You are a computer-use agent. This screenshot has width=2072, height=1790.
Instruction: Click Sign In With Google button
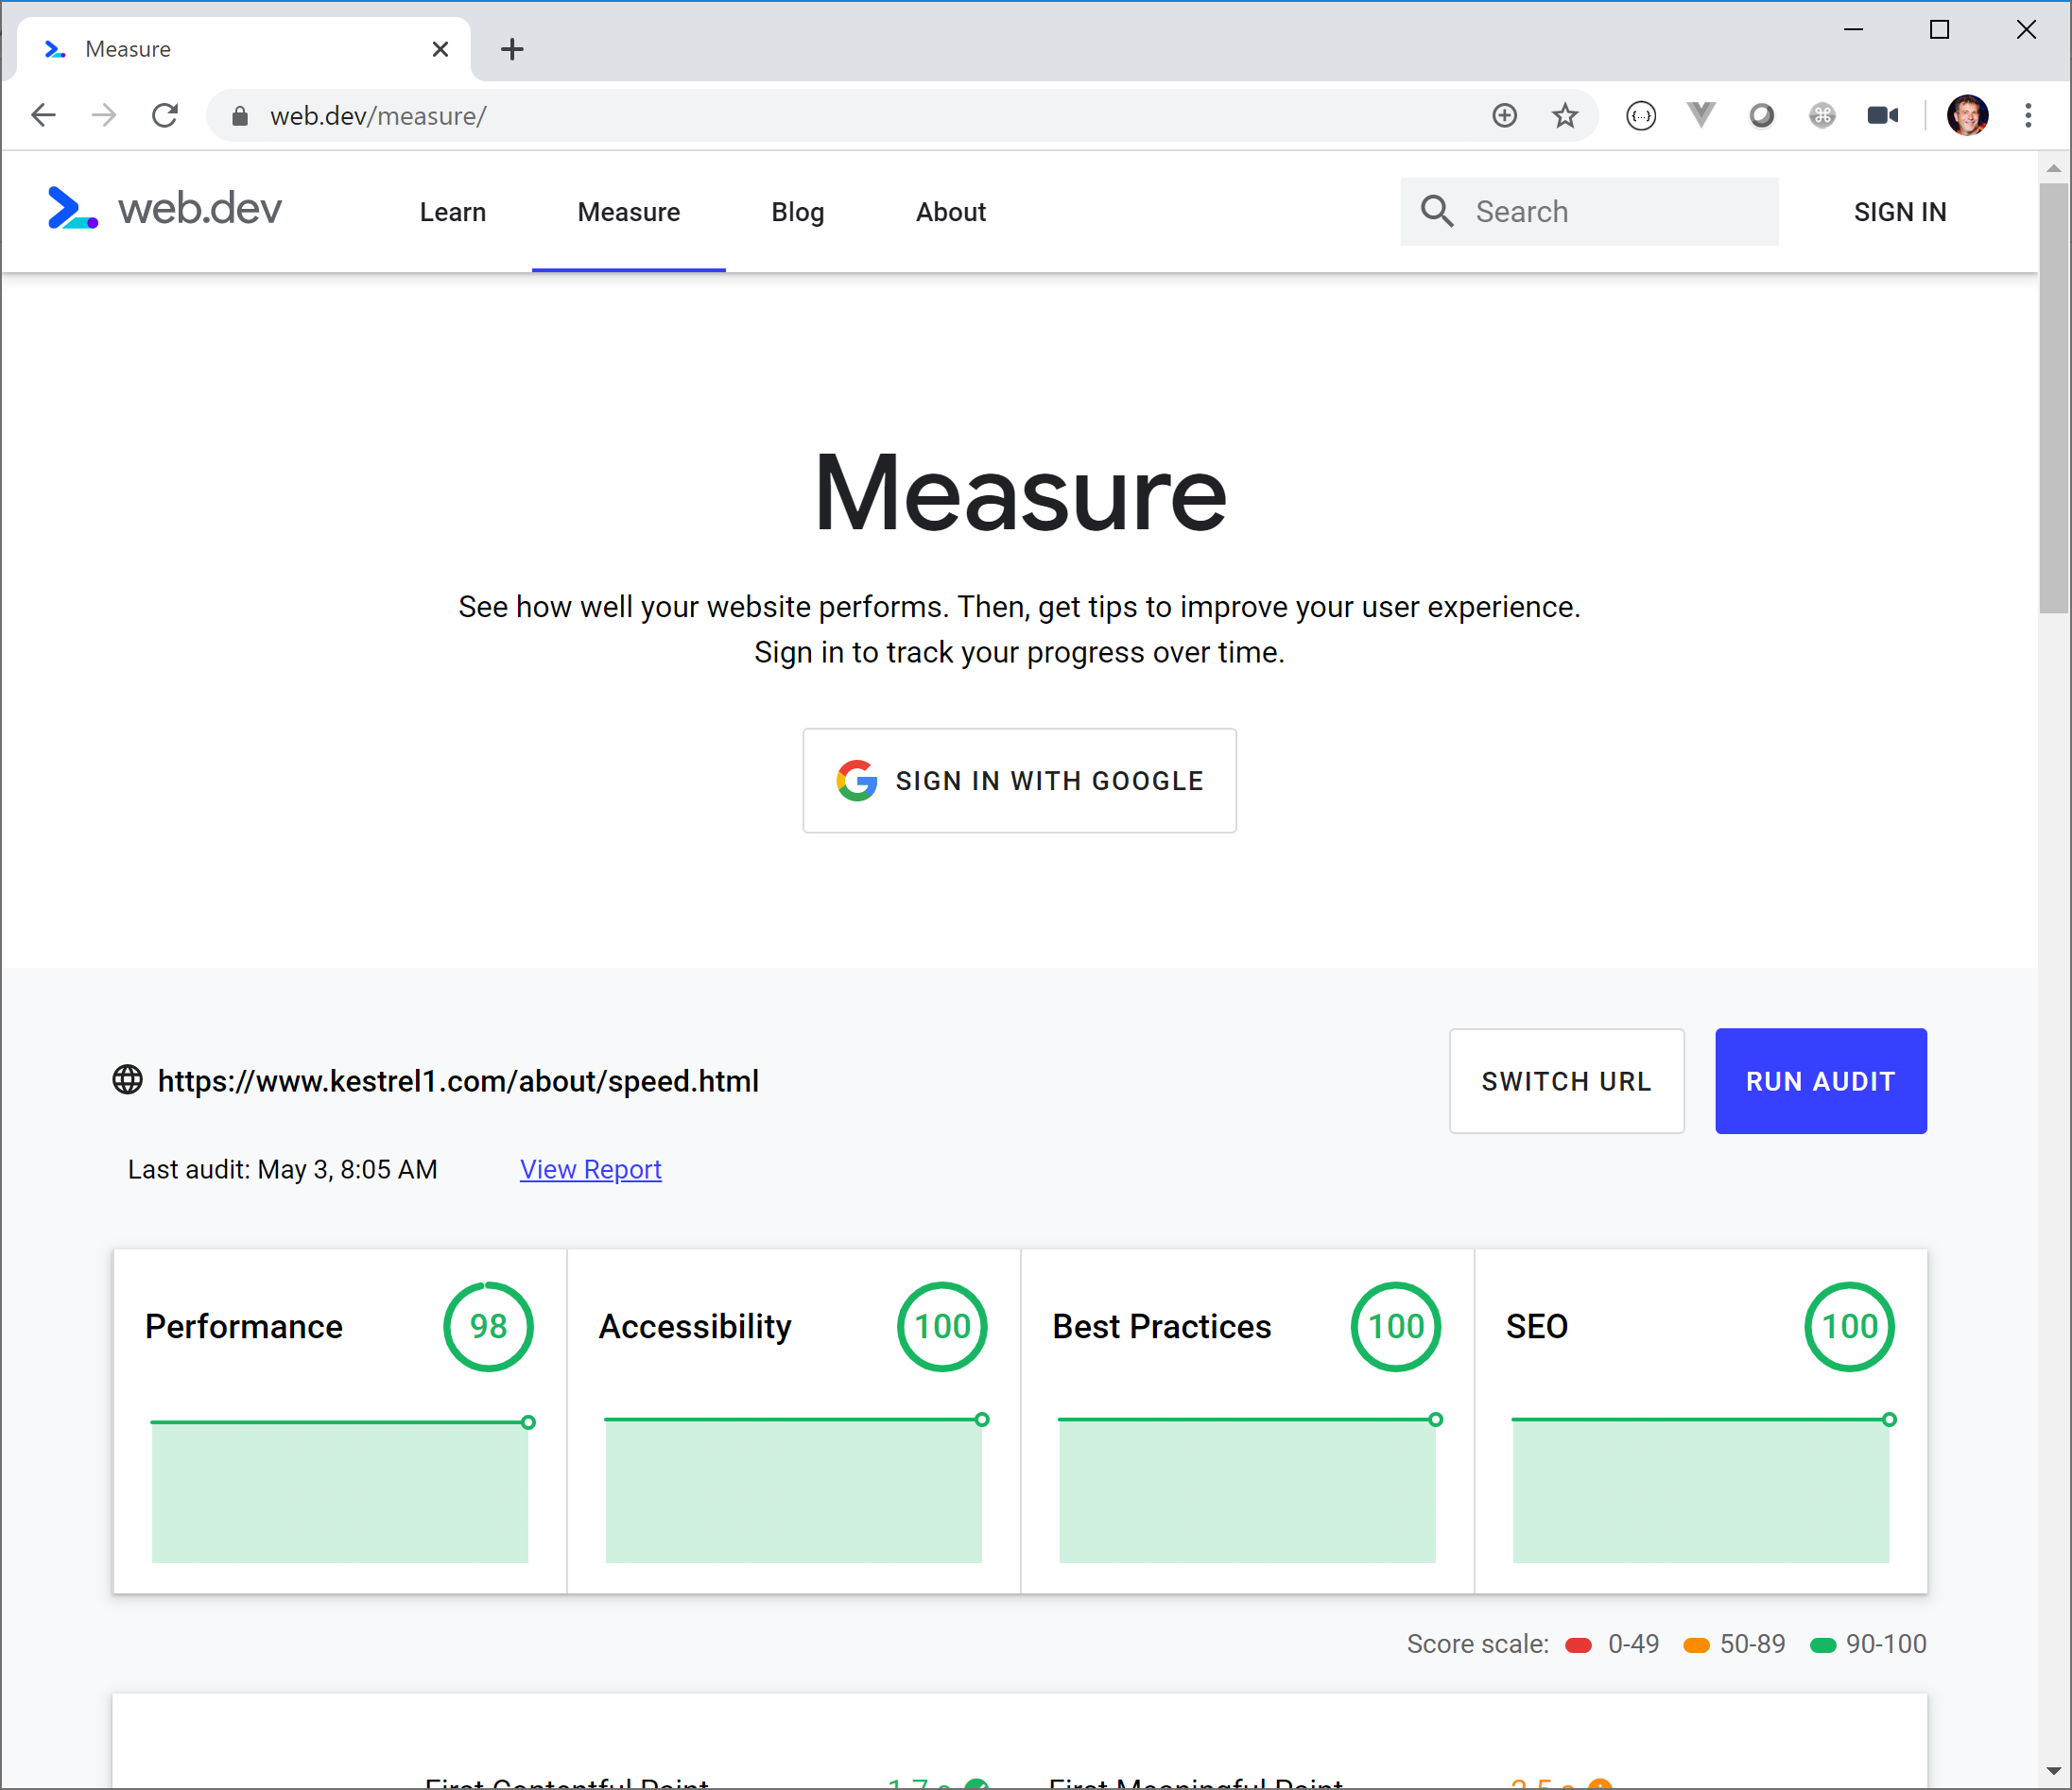[x=1019, y=781]
